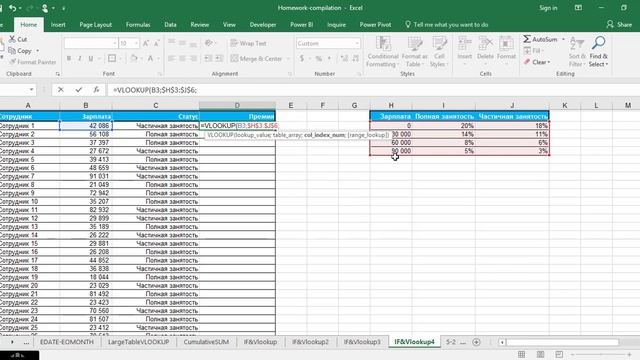Click the Fill Color bucket

(x=133, y=59)
